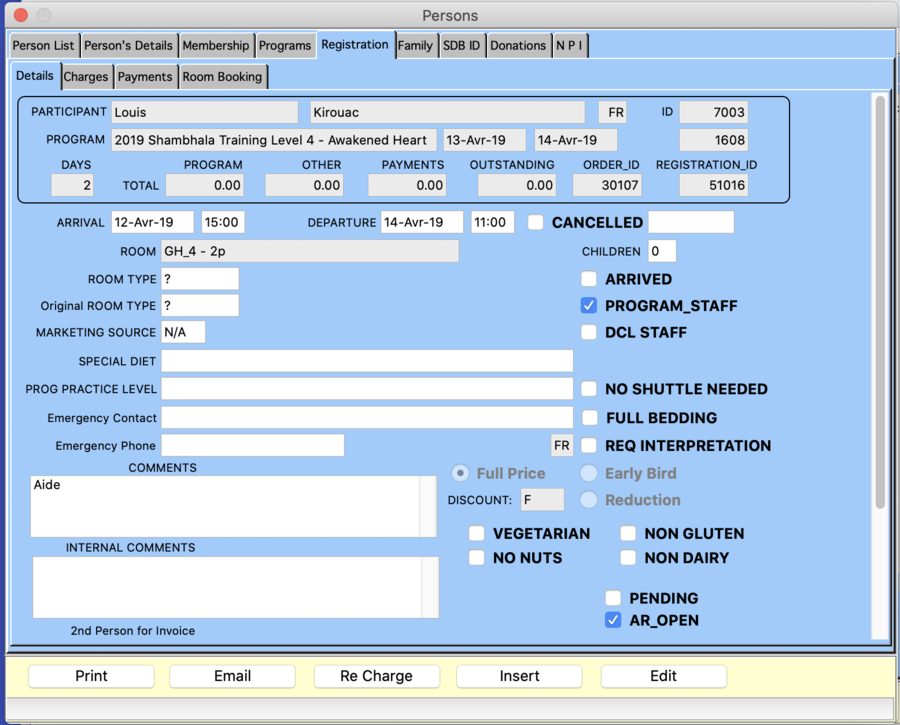Choose the Reduction price option
Image resolution: width=900 pixels, height=725 pixels.
[x=588, y=500]
